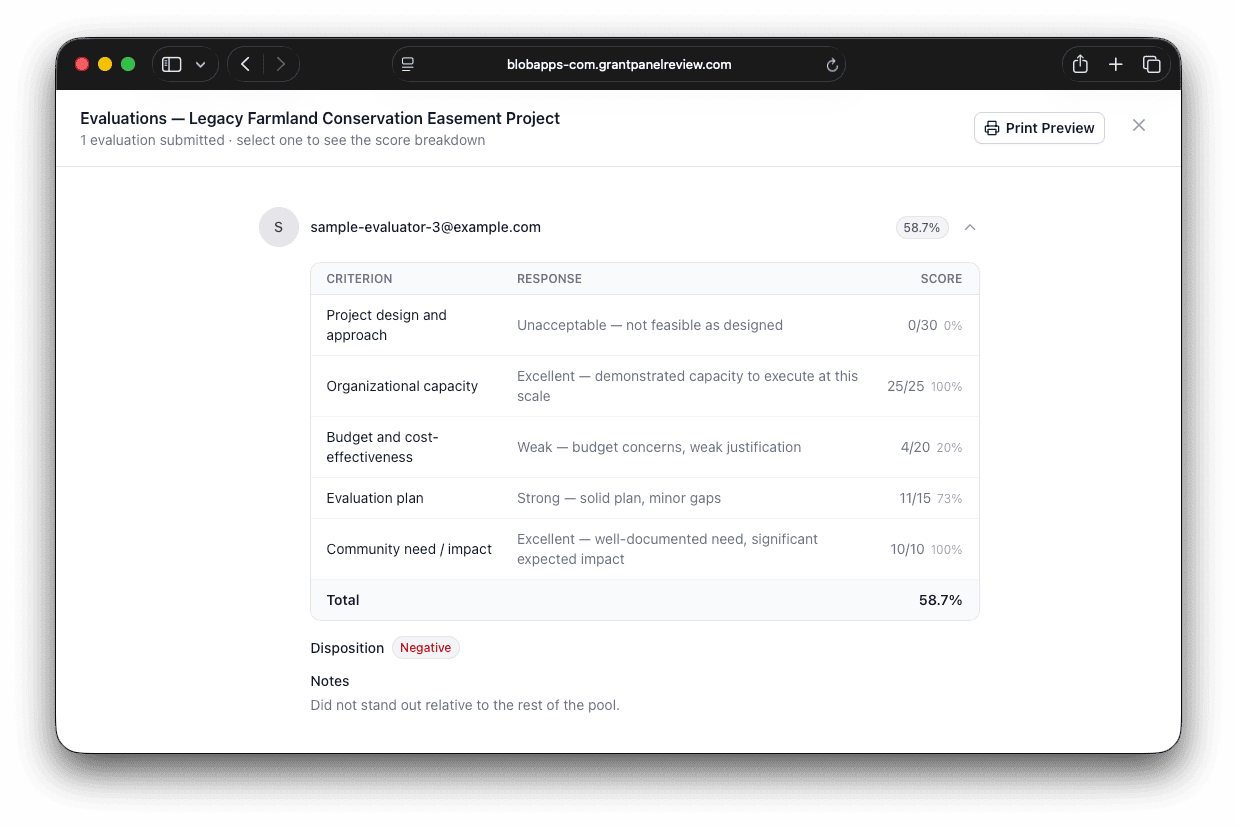
Task: Select the CRITERION column header
Action: click(x=359, y=279)
